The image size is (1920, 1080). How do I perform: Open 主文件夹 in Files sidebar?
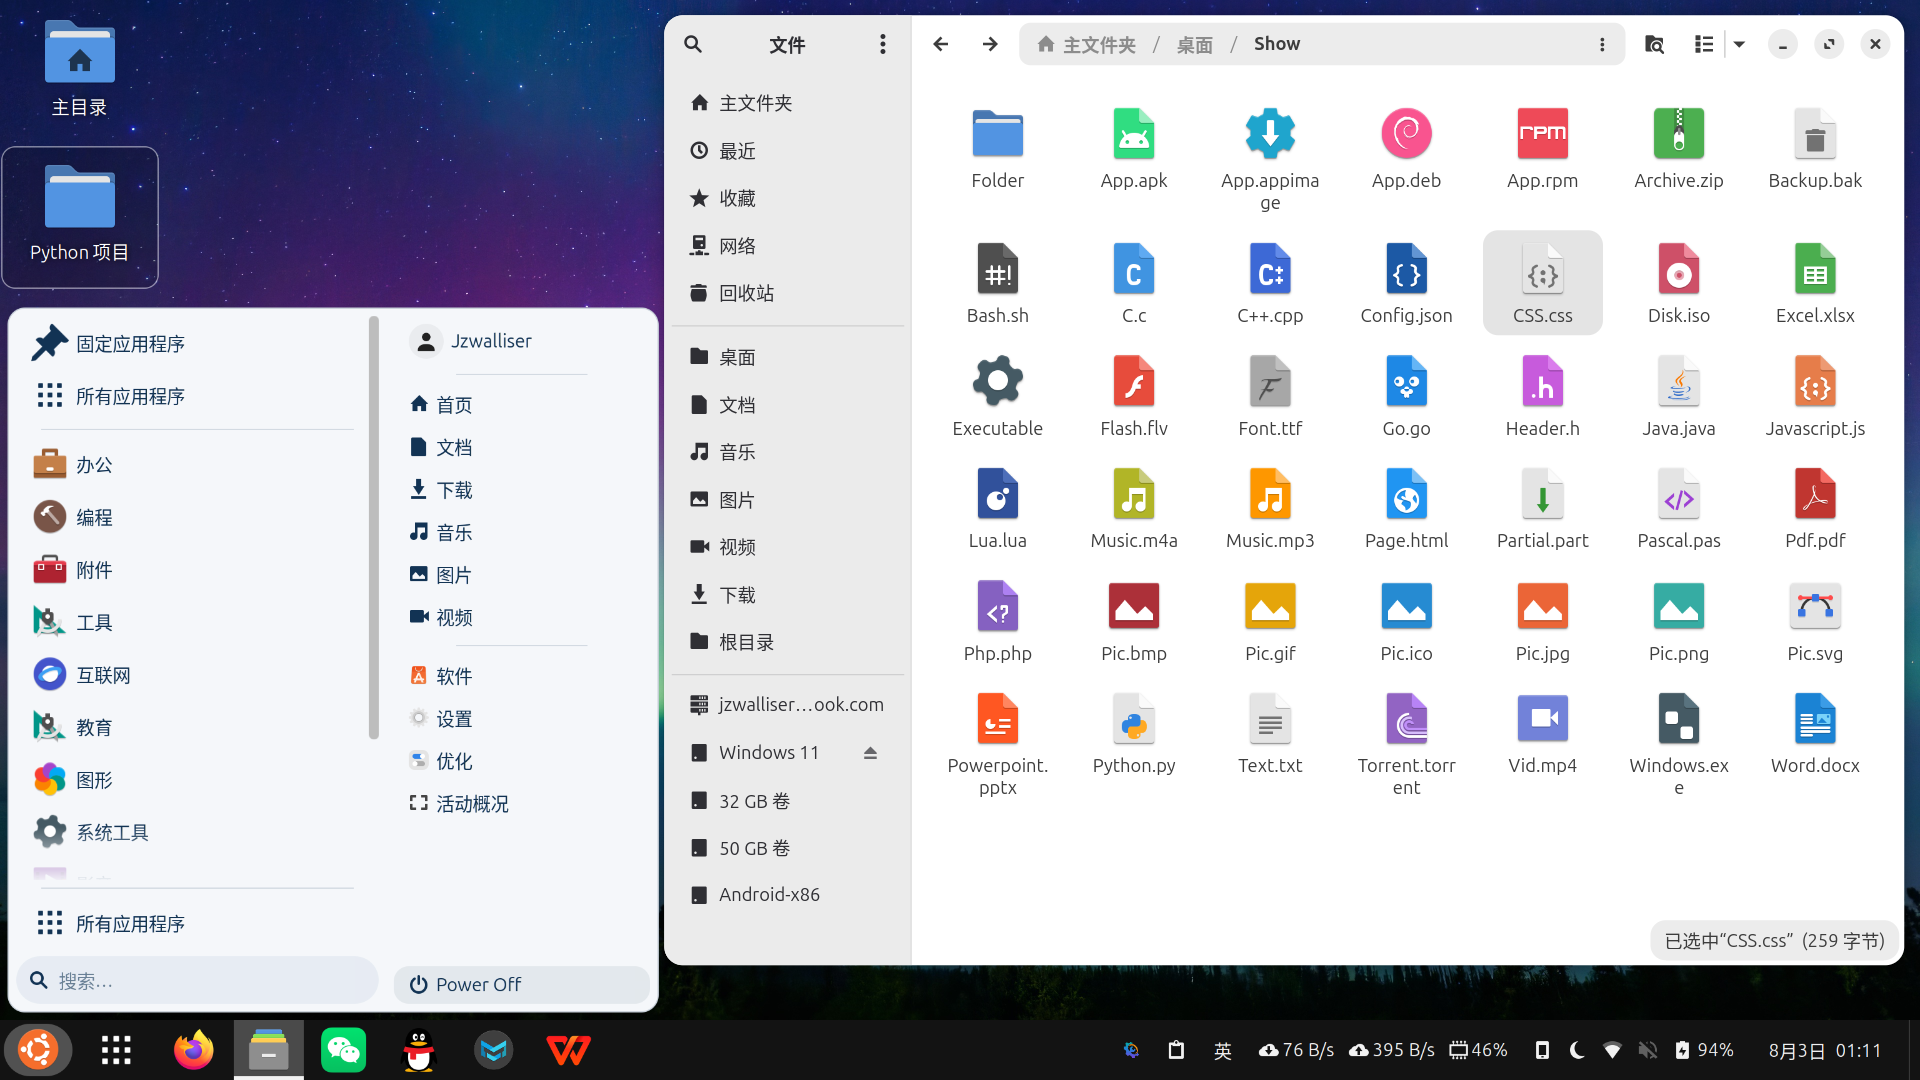[x=788, y=103]
